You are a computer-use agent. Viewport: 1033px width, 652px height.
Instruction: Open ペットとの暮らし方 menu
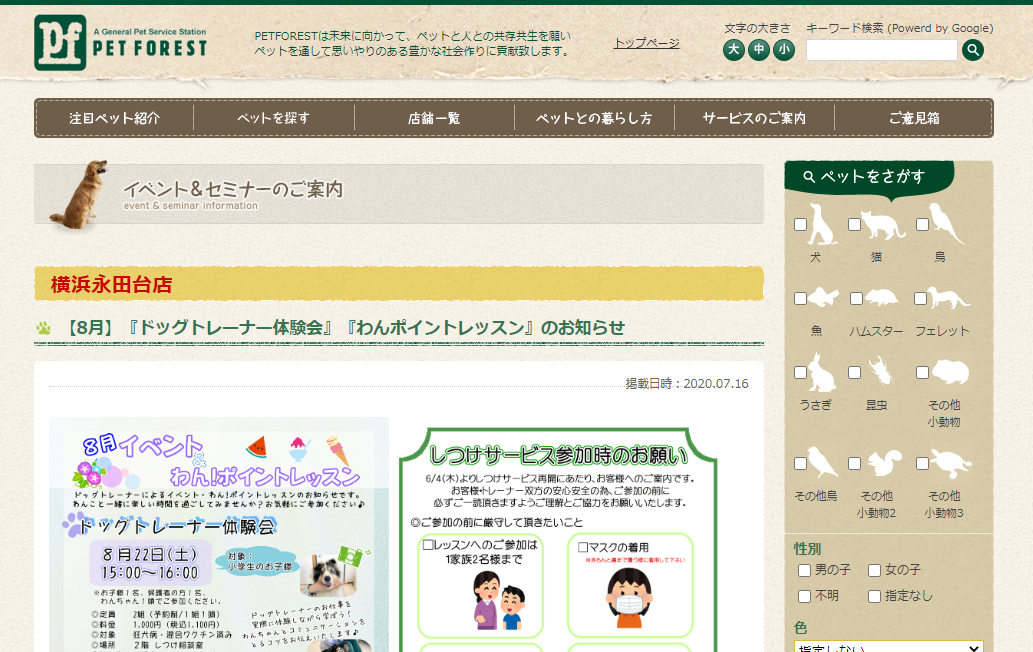click(x=594, y=119)
